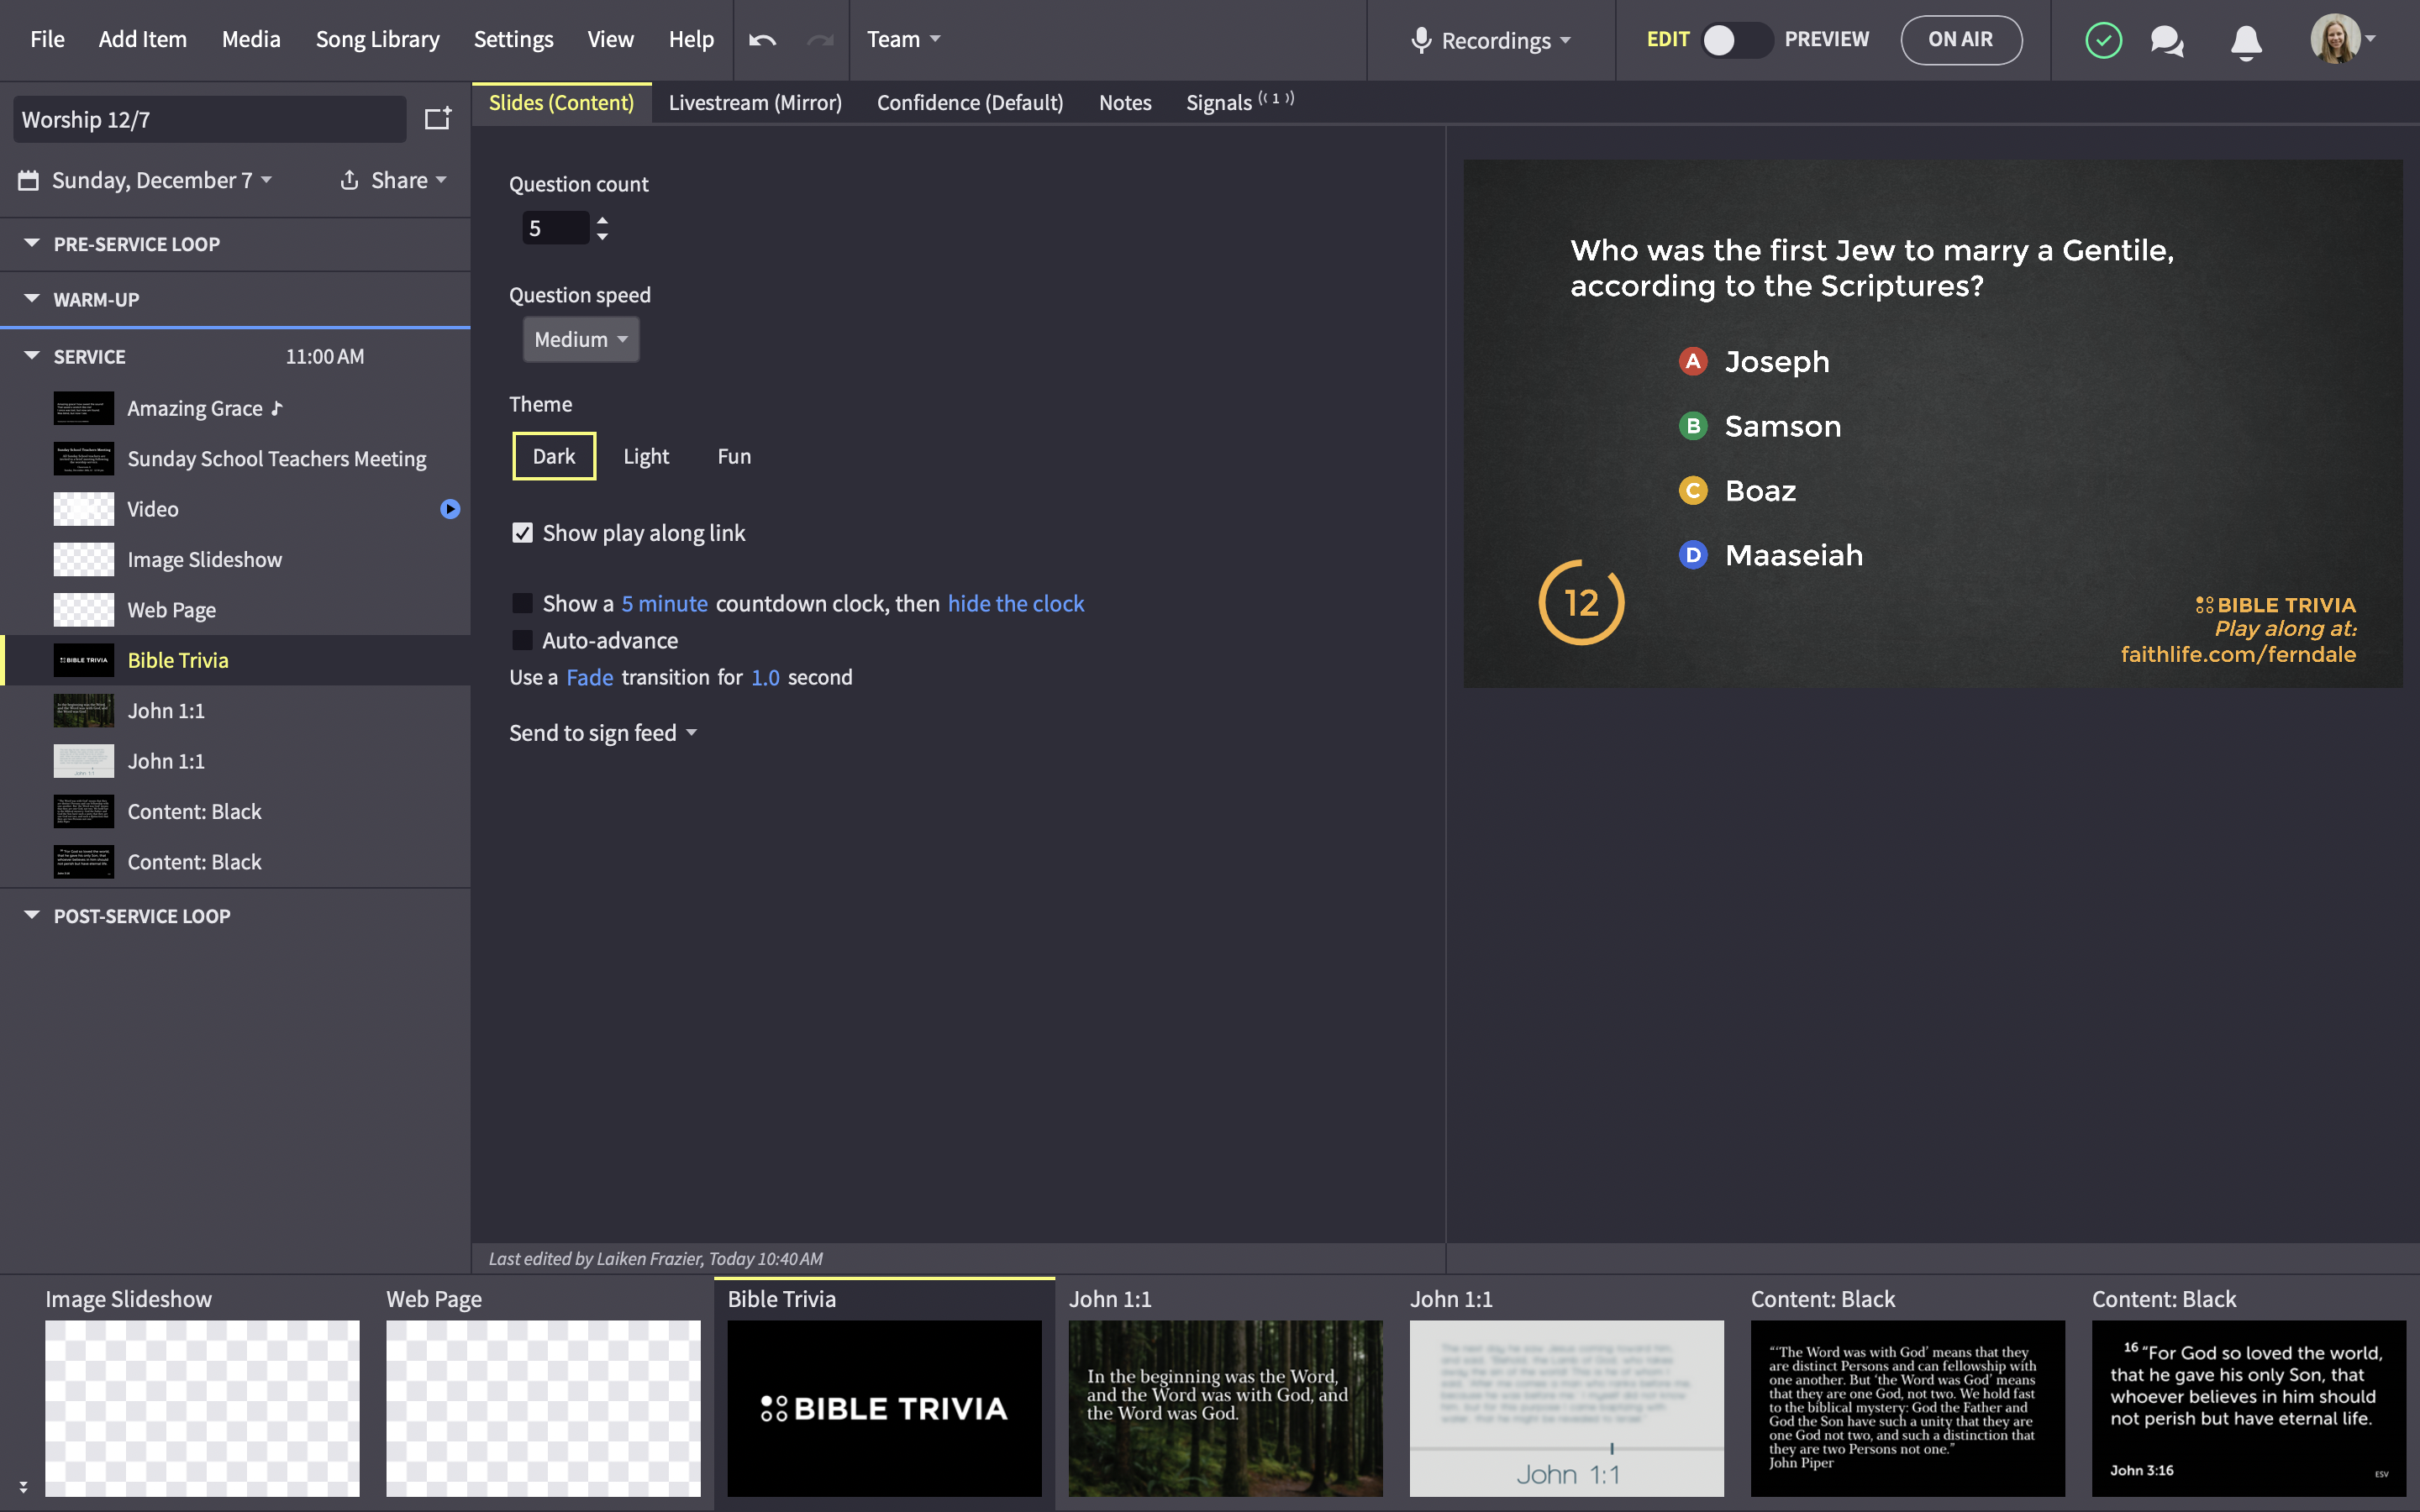Click the blue play icon on Video row
2420x1512 pixels.
[450, 509]
